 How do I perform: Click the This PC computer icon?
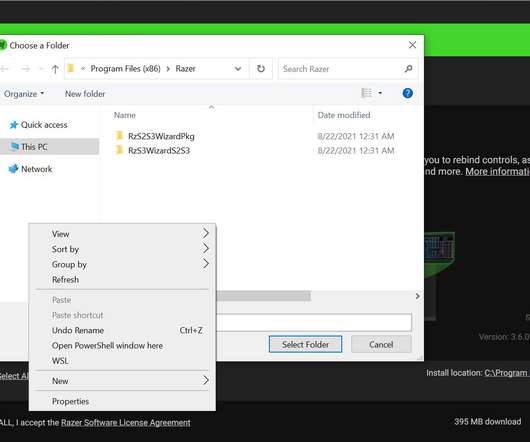14,146
